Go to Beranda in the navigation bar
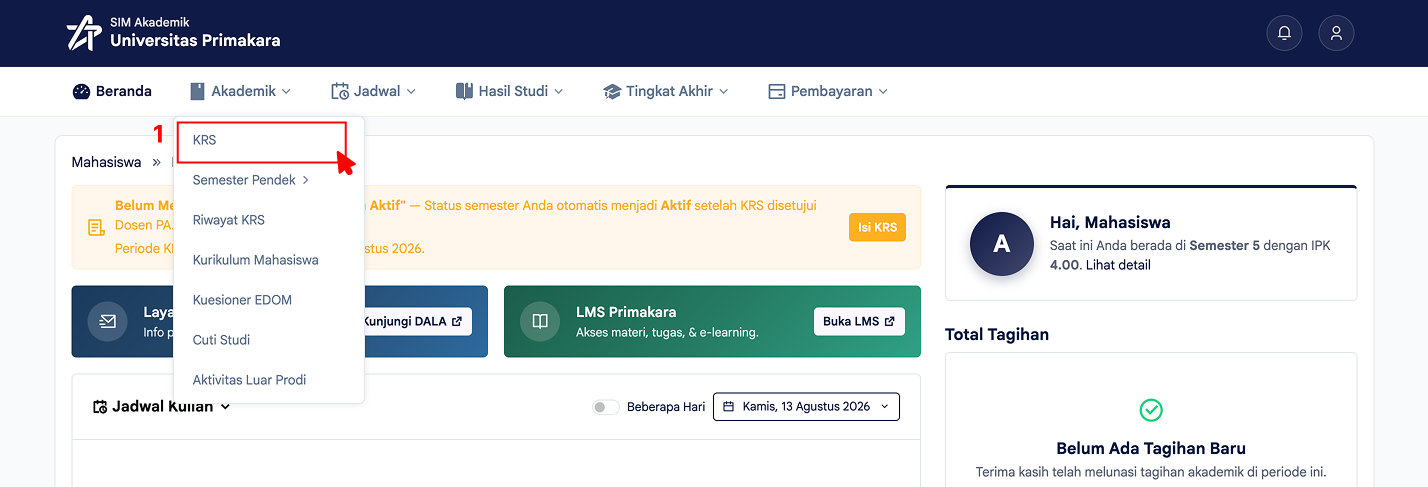 tap(112, 91)
